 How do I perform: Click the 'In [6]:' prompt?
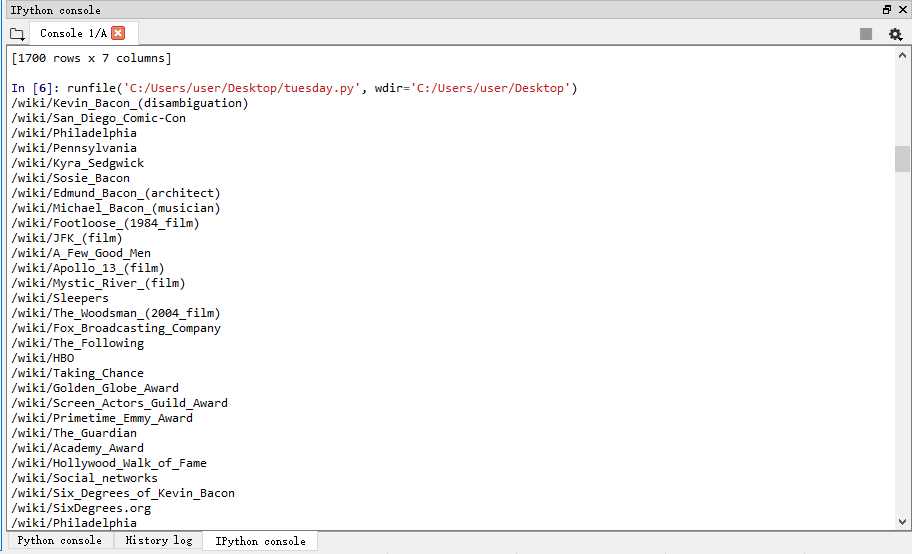35,88
